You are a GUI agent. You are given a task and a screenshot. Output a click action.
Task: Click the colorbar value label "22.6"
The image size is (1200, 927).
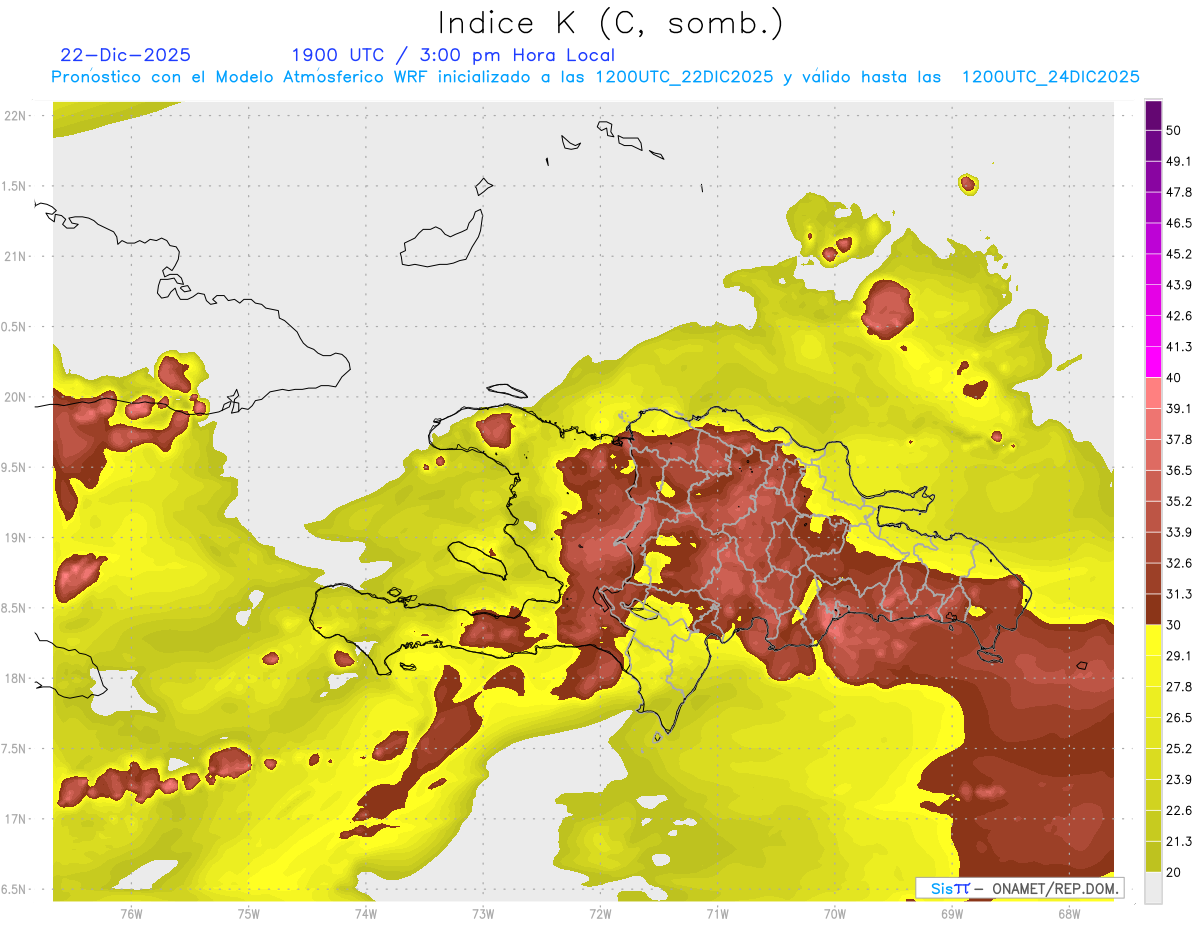pyautogui.click(x=1179, y=811)
